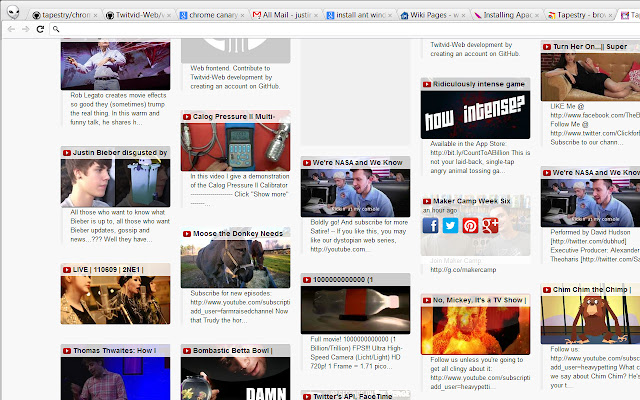
Task: Click 'Rob Legato creates movie effects' description
Action: (x=118, y=109)
